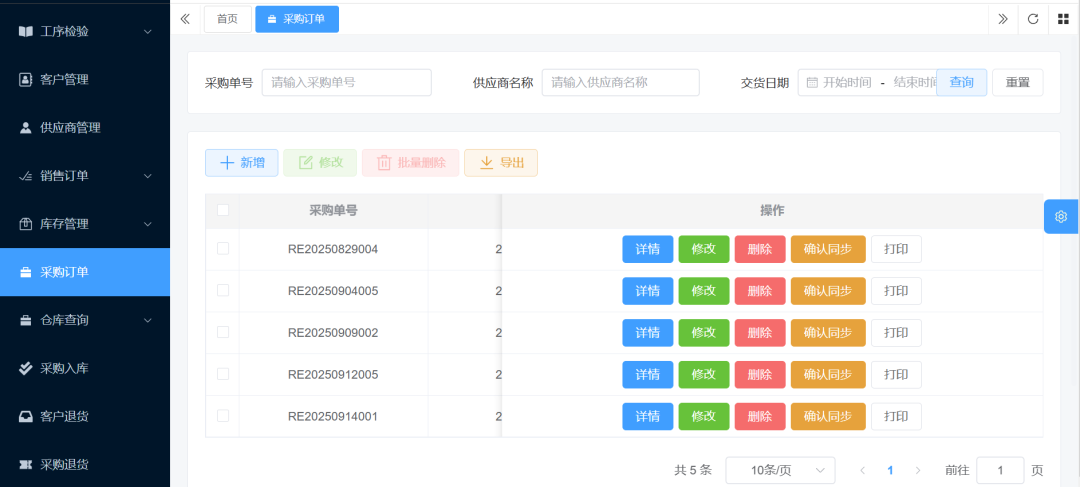Screen dimensions: 1080x487
Task: Switch to the 首页 tab
Action: coord(227,19)
